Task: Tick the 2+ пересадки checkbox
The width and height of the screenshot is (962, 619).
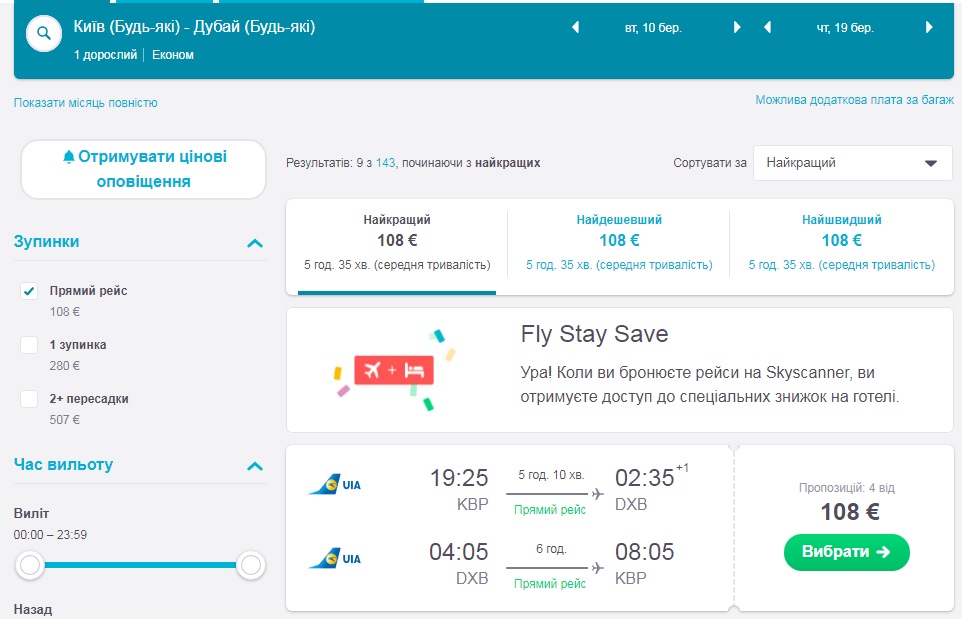Action: coord(30,399)
